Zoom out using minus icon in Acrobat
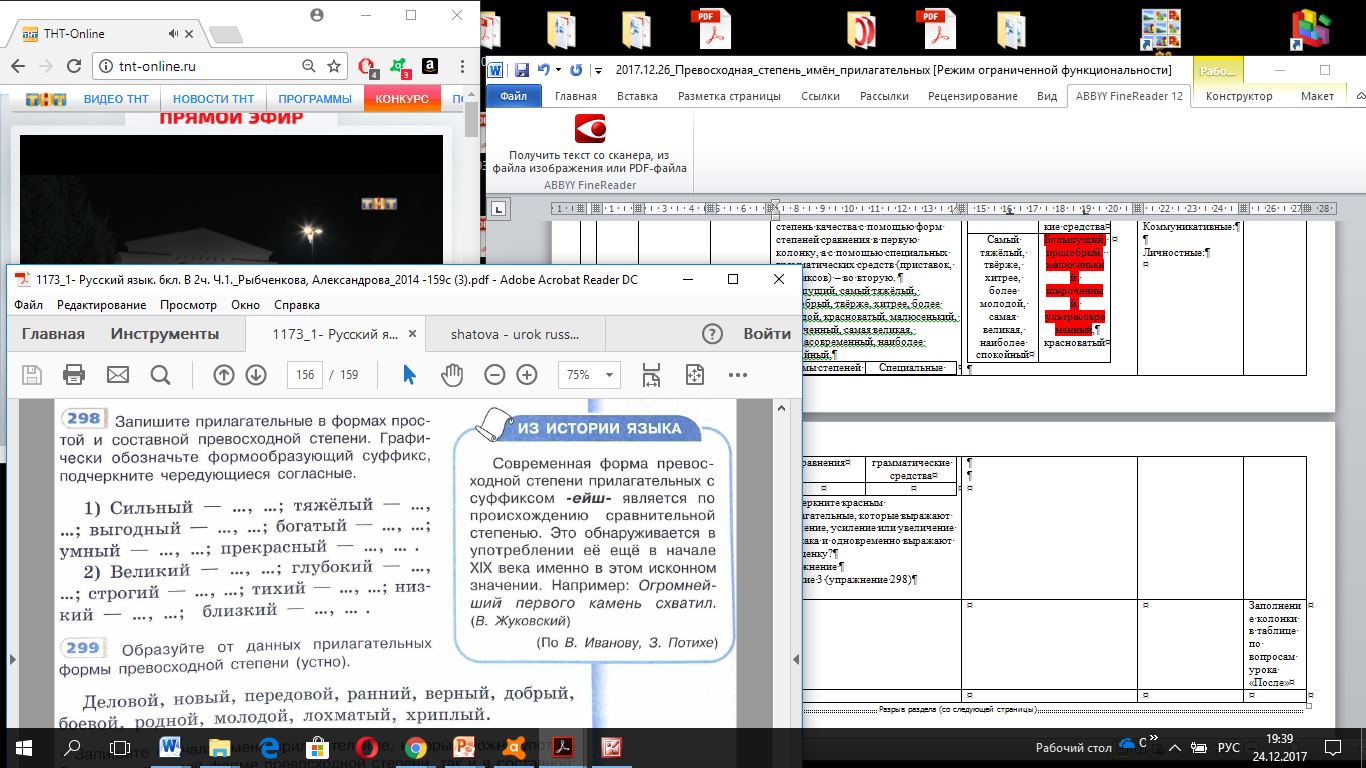The image size is (1366, 768). (x=495, y=375)
